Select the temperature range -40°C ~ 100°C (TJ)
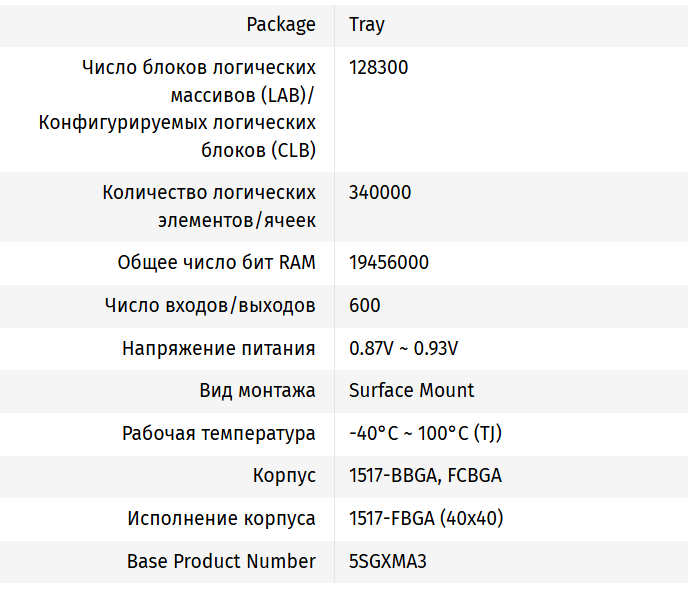The image size is (688, 595). [425, 433]
